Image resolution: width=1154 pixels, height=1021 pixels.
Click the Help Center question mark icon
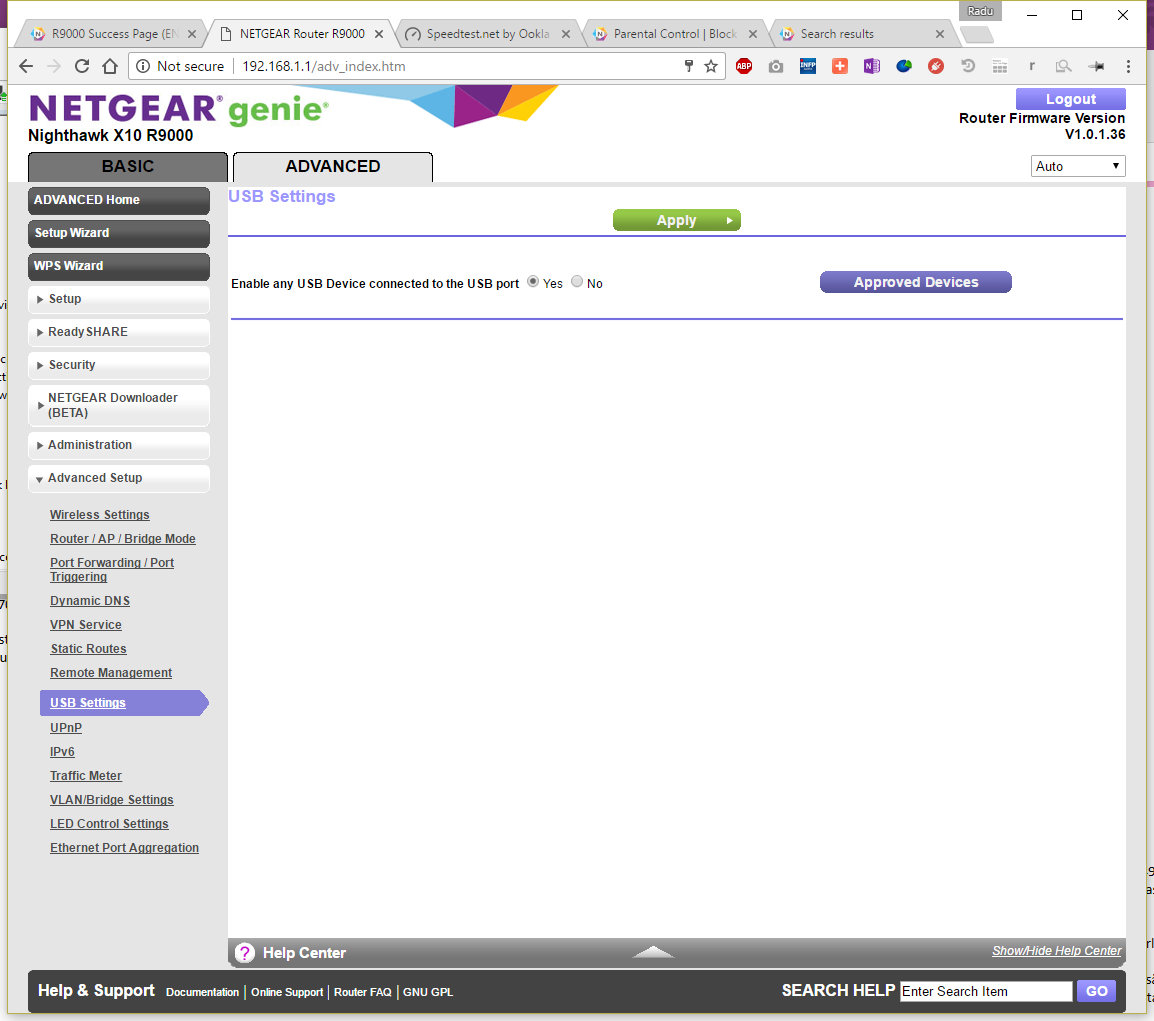pos(245,953)
